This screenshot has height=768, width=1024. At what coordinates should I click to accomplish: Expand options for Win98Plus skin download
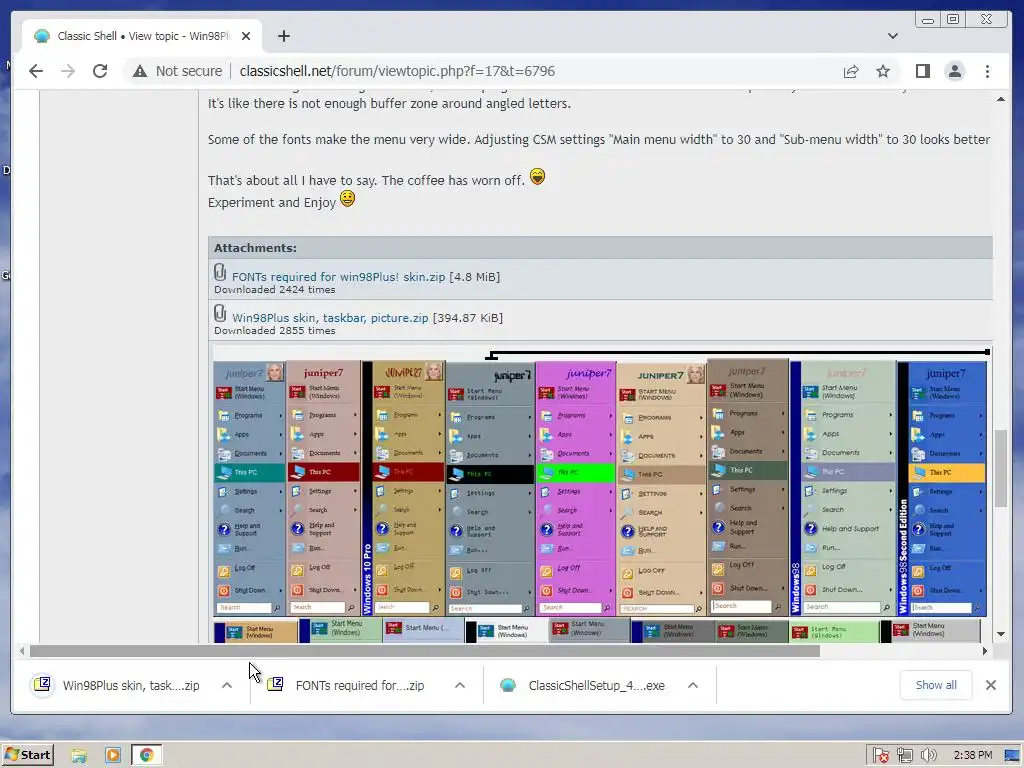coord(227,685)
